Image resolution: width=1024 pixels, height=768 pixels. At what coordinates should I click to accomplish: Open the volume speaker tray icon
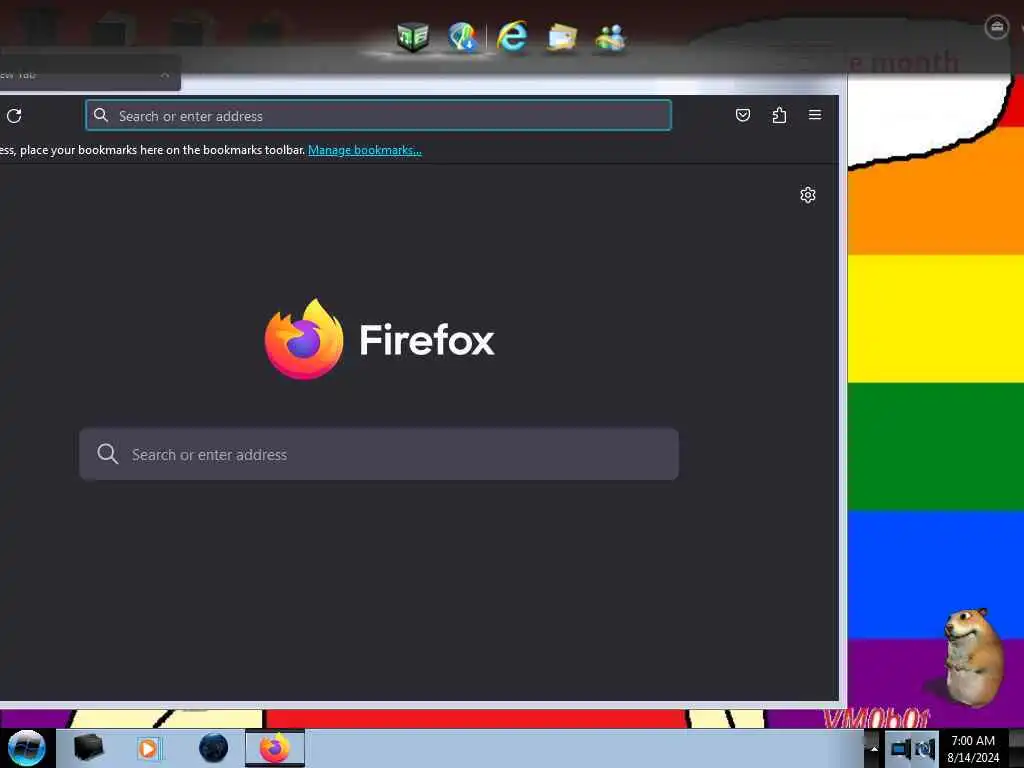[925, 748]
